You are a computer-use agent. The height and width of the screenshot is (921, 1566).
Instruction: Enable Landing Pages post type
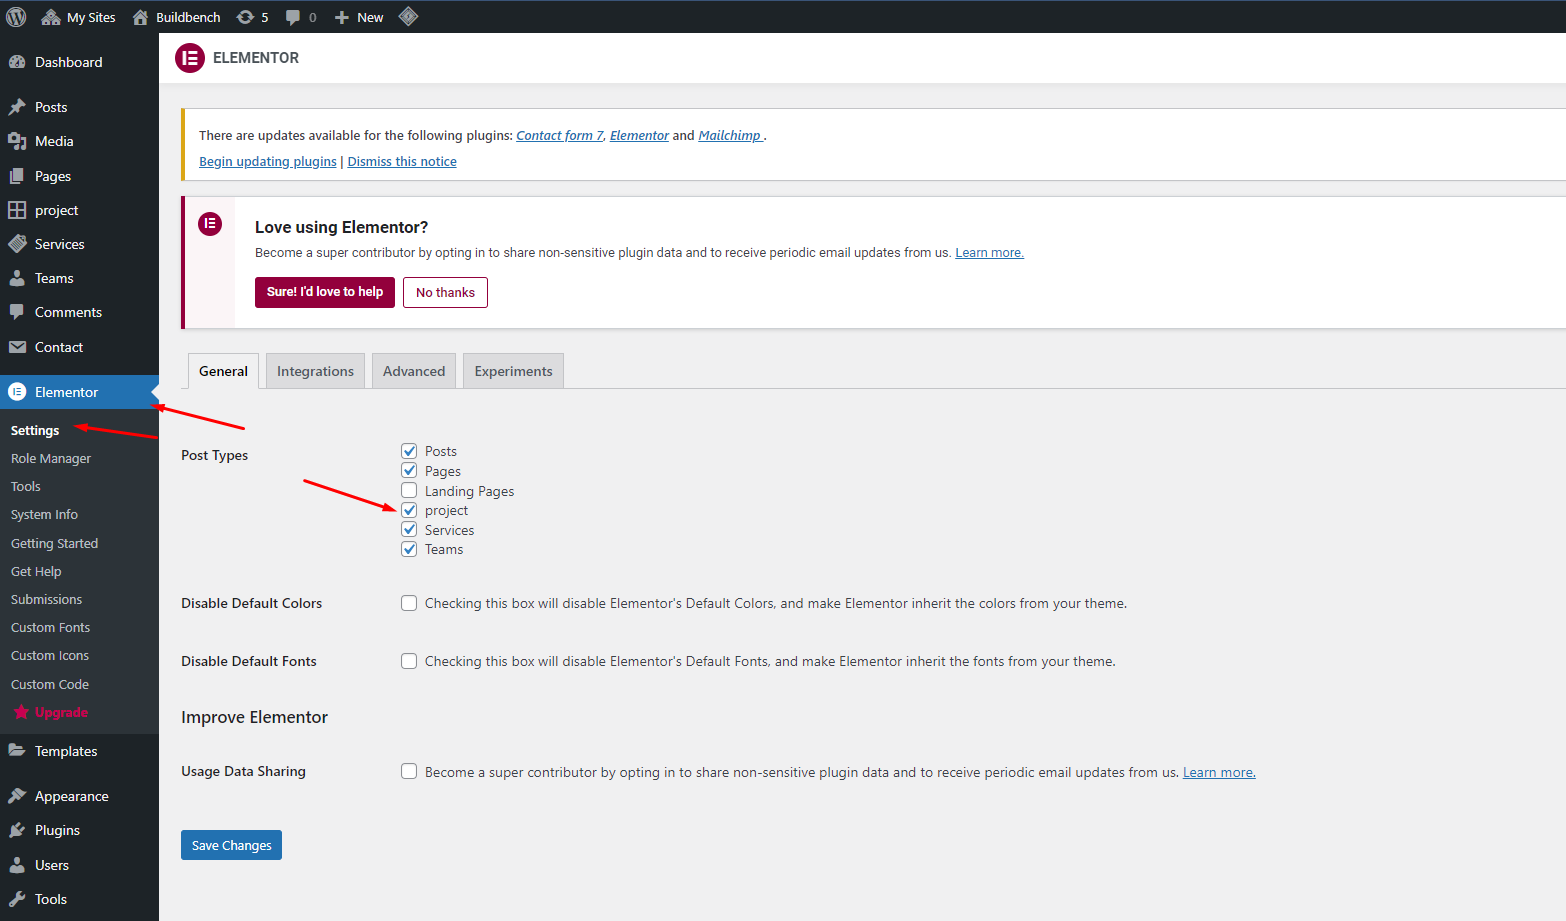tap(409, 490)
